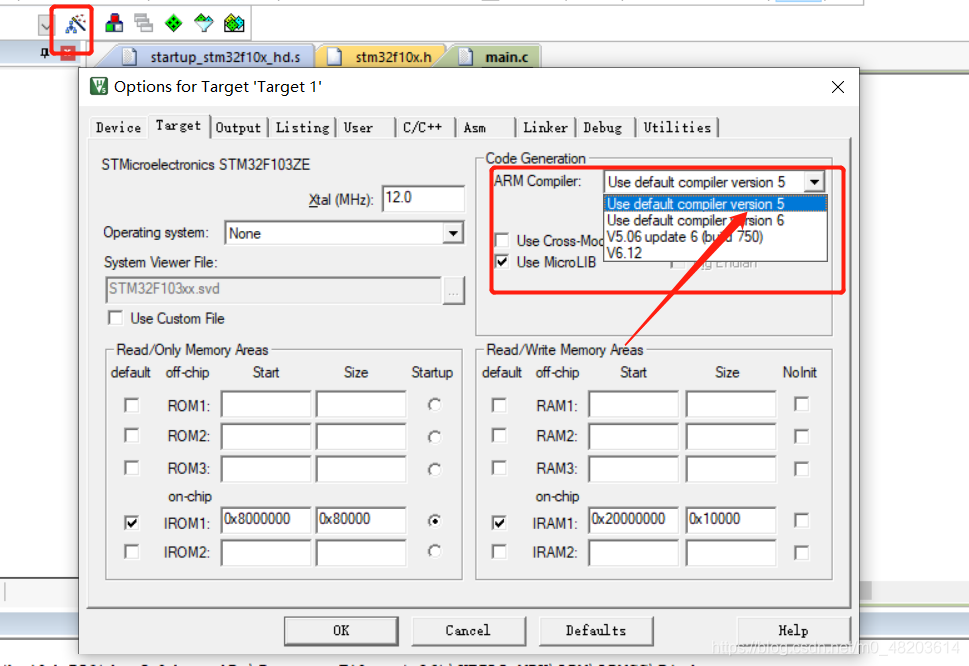The height and width of the screenshot is (666, 969).
Task: Select IROM2 Startup radio button
Action: coord(434,550)
